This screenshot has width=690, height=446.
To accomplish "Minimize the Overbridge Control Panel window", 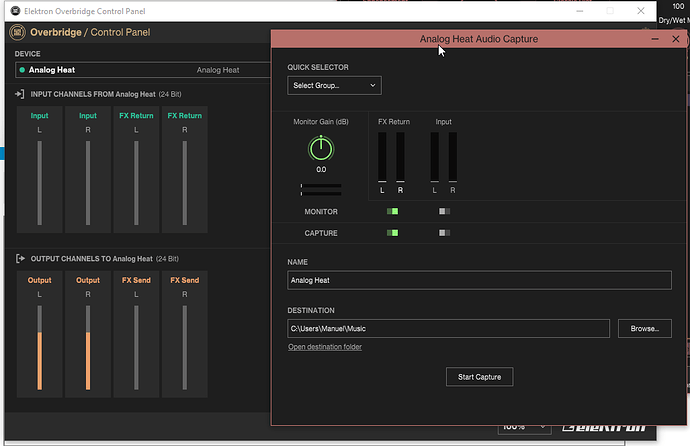I will point(580,11).
